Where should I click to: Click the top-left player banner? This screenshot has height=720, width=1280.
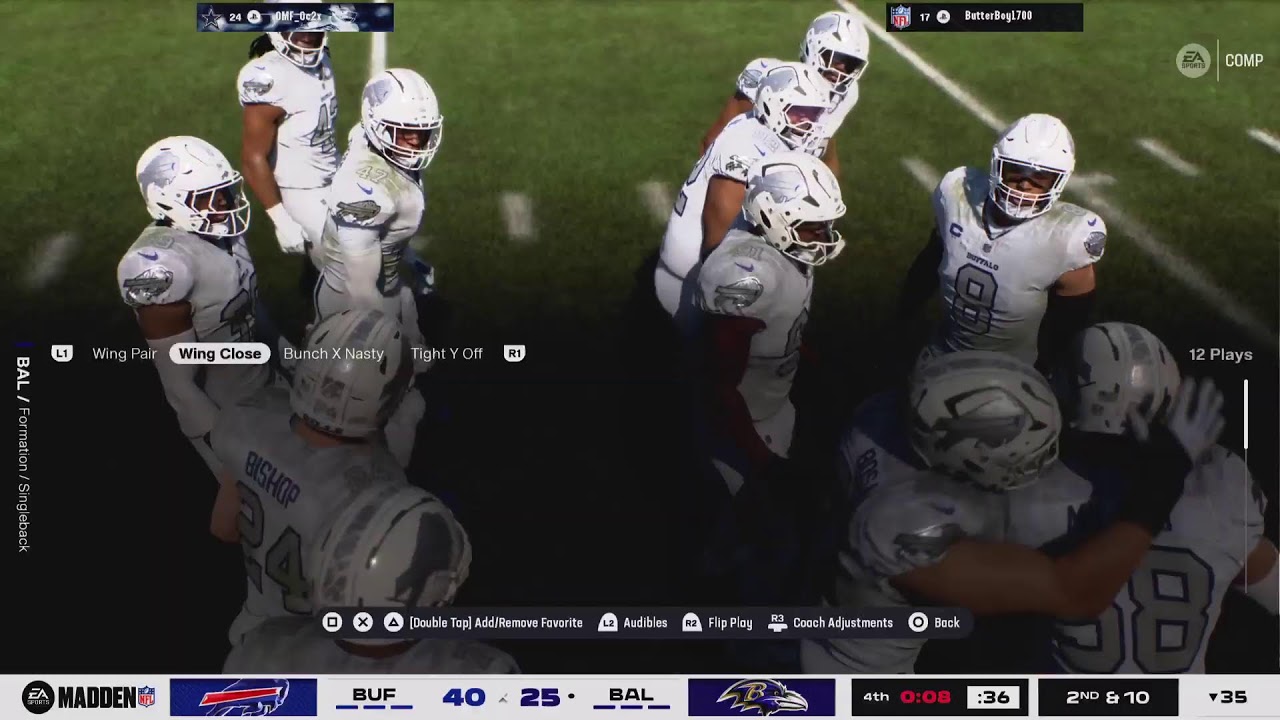(295, 17)
